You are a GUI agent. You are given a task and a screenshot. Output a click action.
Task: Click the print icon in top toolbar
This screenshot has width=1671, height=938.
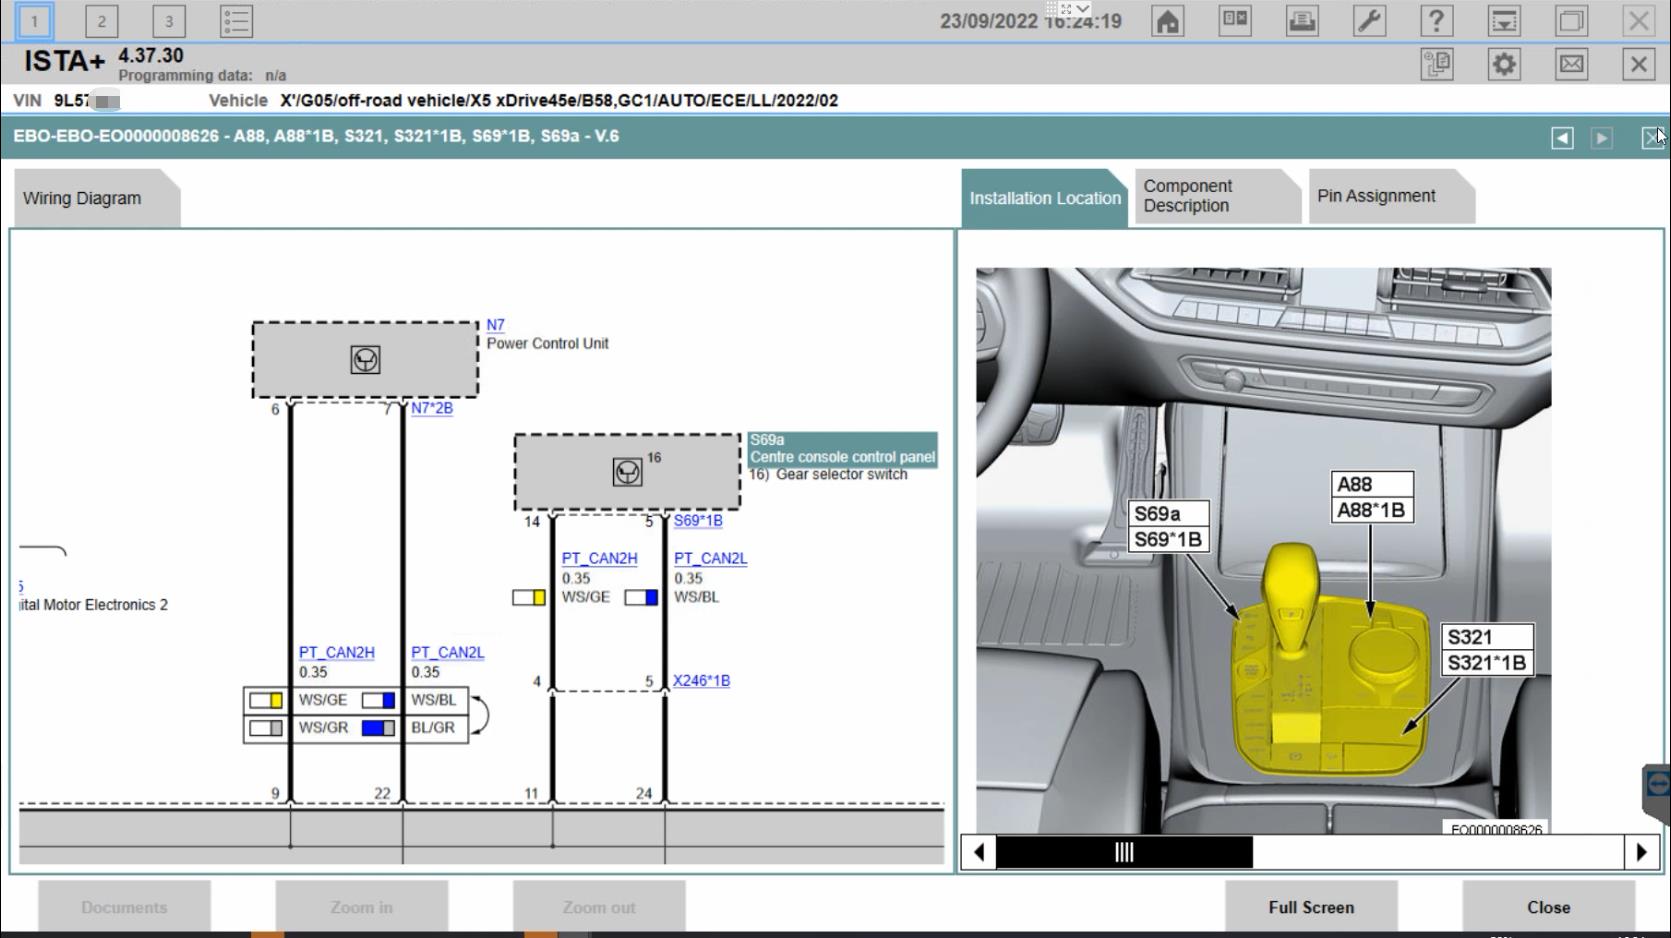(x=1302, y=21)
